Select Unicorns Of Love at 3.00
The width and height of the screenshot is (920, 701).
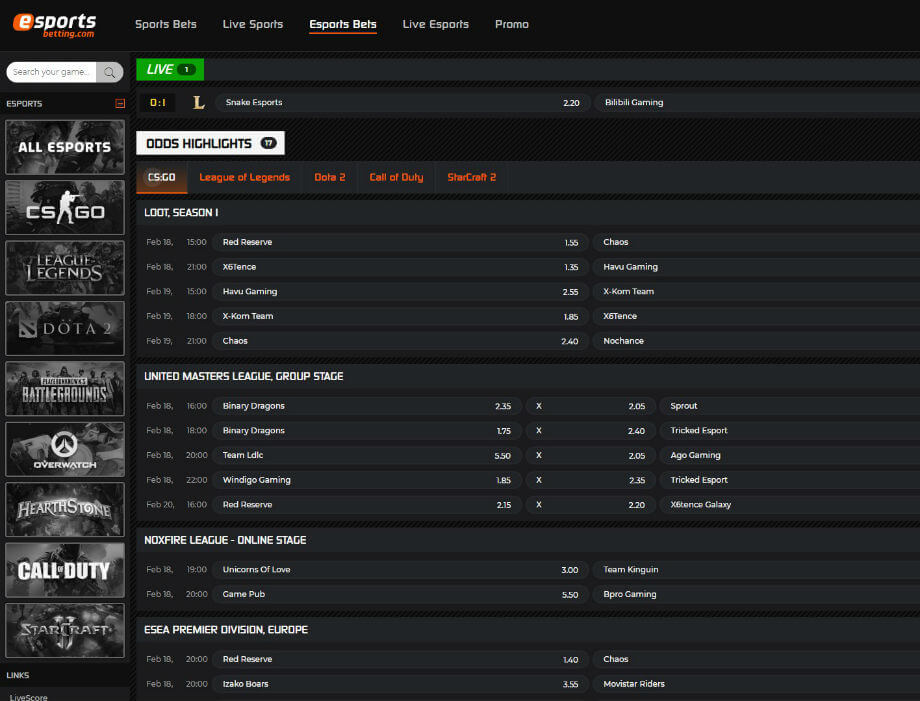coord(401,570)
